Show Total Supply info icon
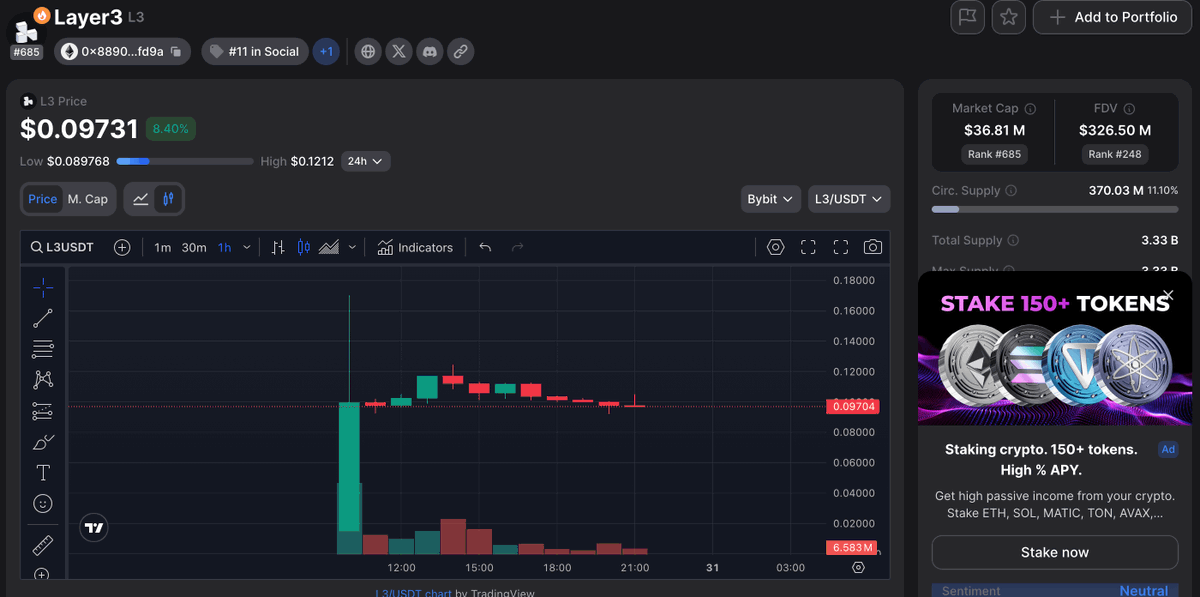Screen dimensions: 1200x597 1014,240
